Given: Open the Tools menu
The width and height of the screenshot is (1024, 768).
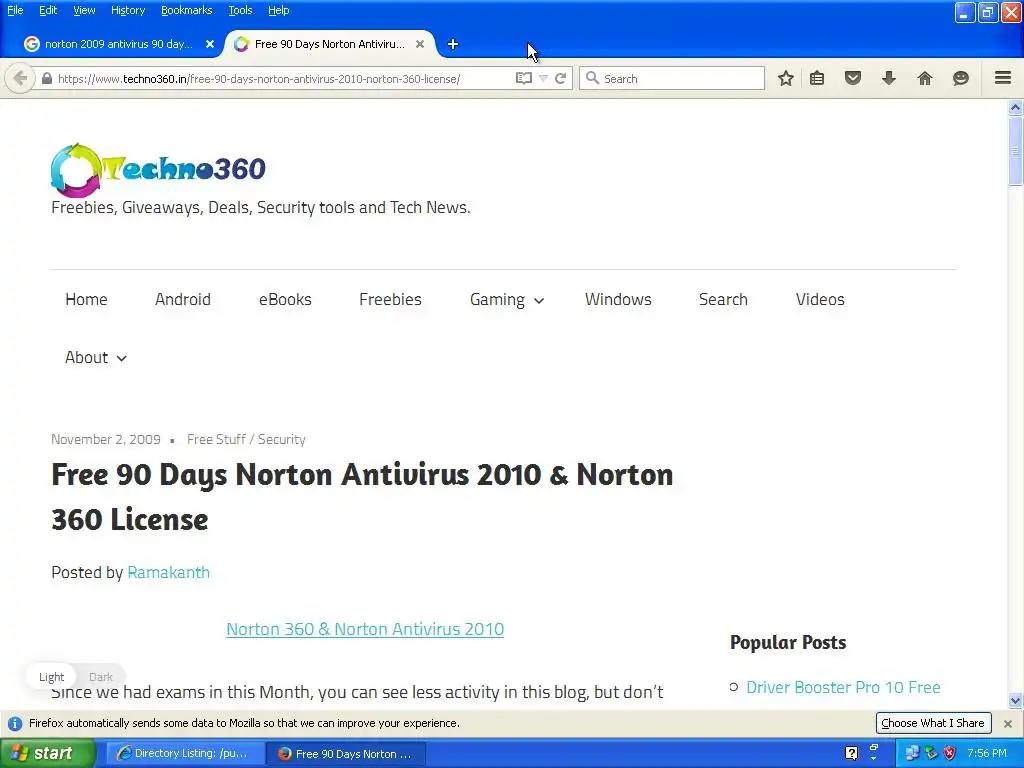Looking at the screenshot, I should 240,10.
